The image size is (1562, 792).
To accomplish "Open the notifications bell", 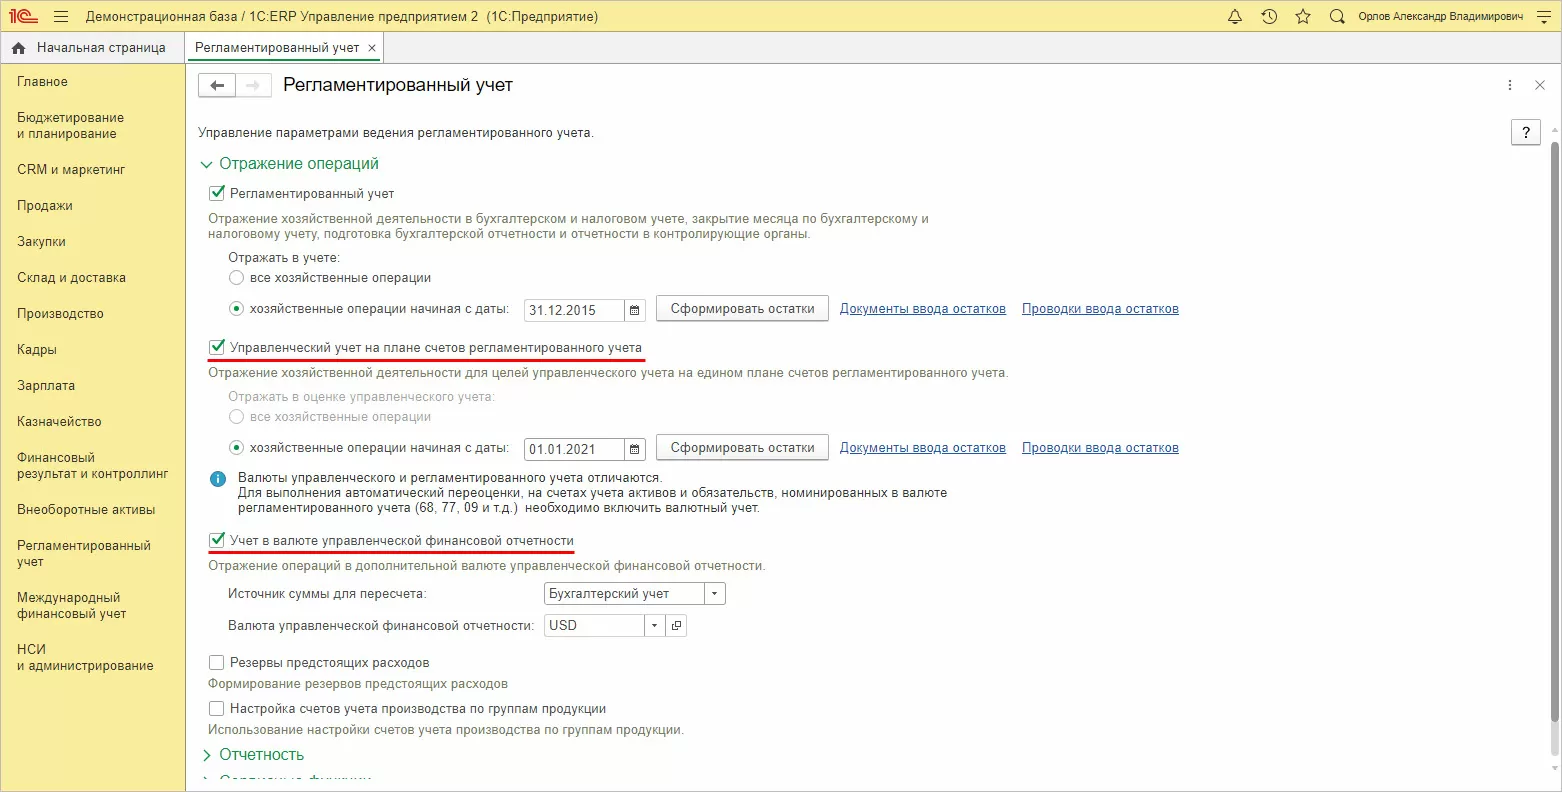I will coord(1235,17).
